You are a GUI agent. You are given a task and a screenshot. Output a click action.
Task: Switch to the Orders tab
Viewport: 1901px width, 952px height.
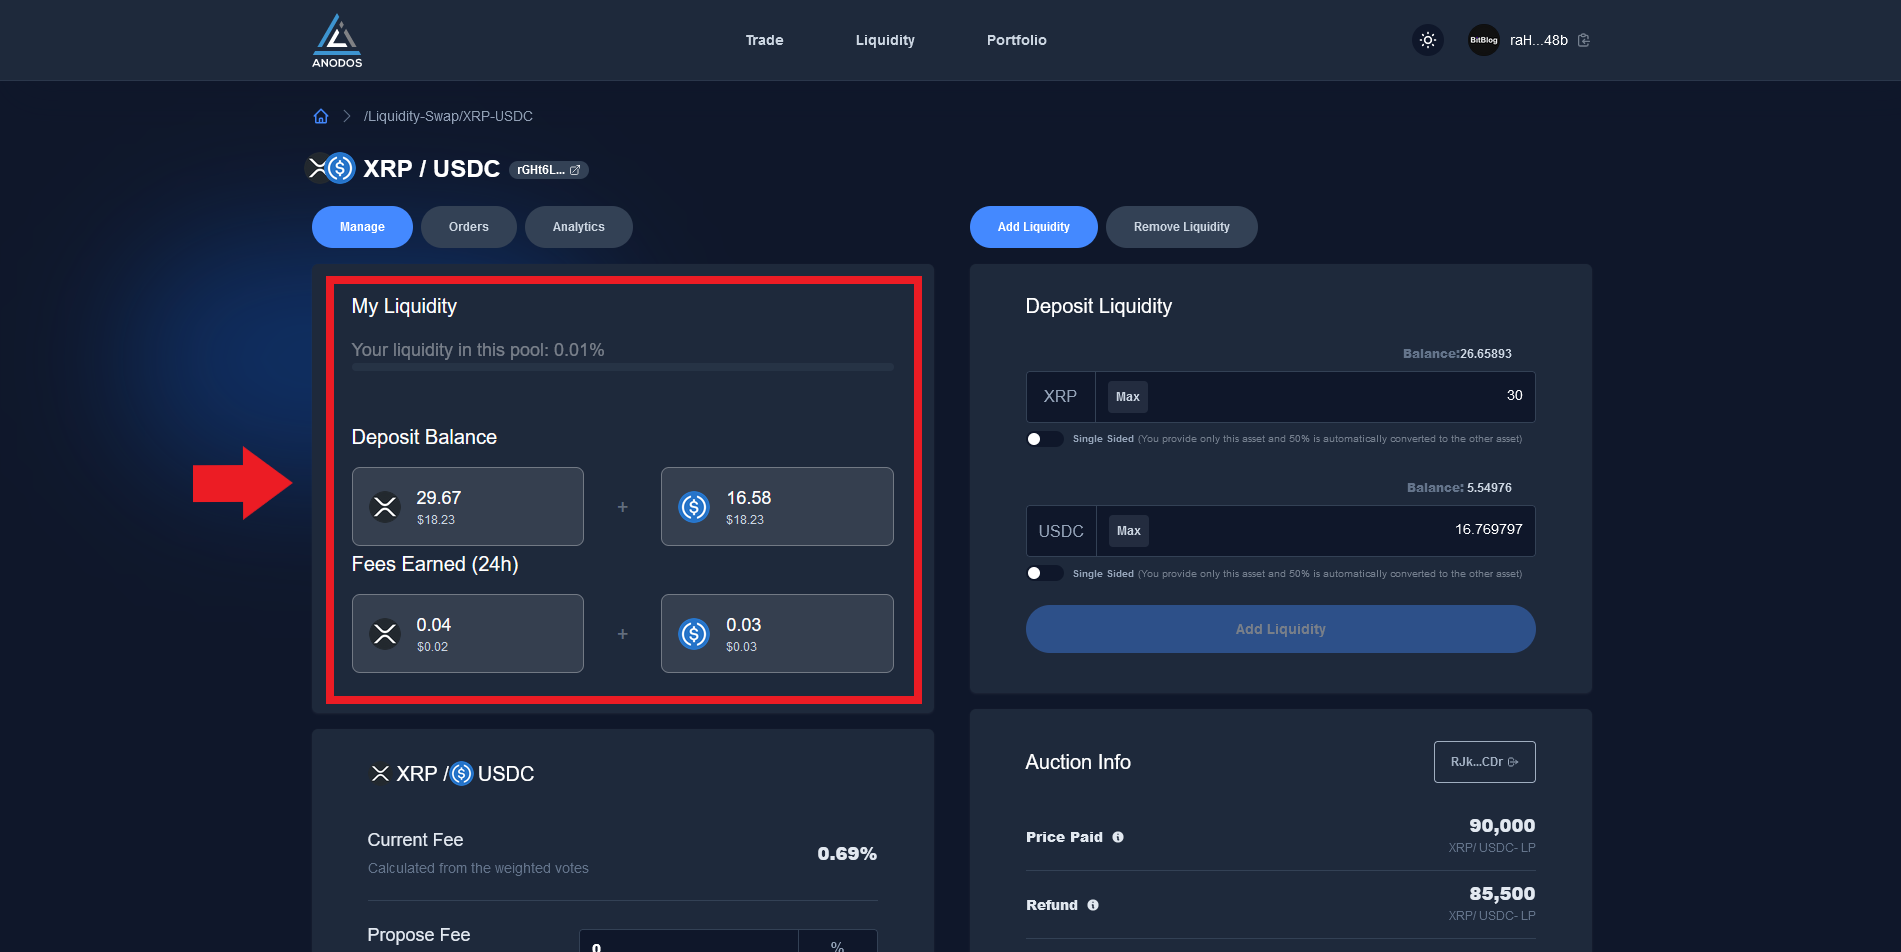[468, 227]
